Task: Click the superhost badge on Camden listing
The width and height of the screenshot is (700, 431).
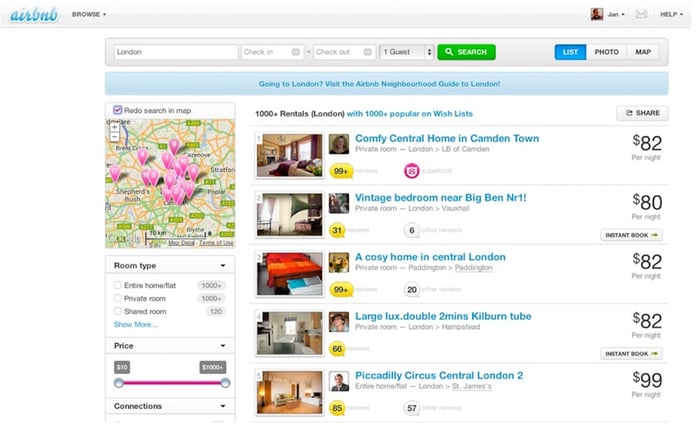Action: pyautogui.click(x=412, y=171)
